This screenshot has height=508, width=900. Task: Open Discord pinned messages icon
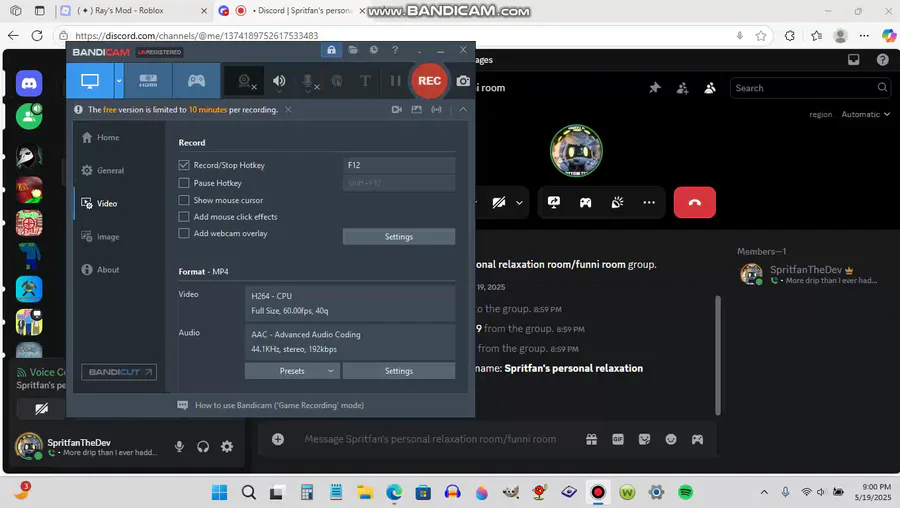pos(654,88)
